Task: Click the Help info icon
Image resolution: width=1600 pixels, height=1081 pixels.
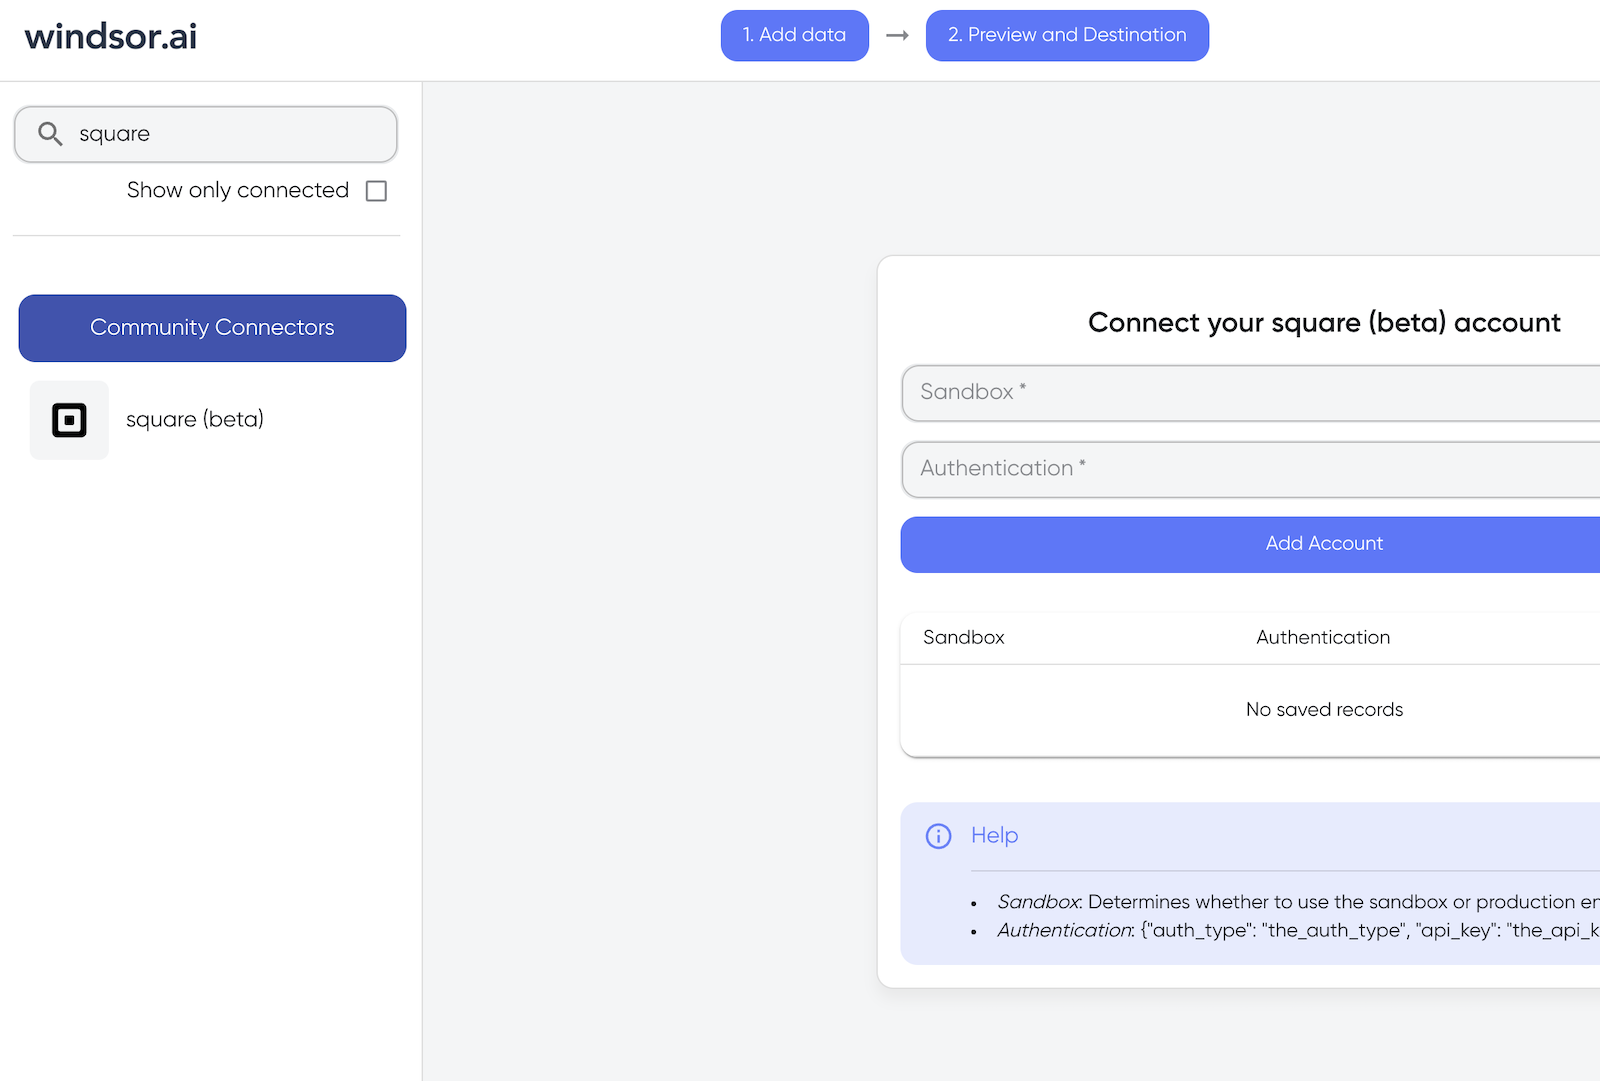Action: (x=938, y=836)
